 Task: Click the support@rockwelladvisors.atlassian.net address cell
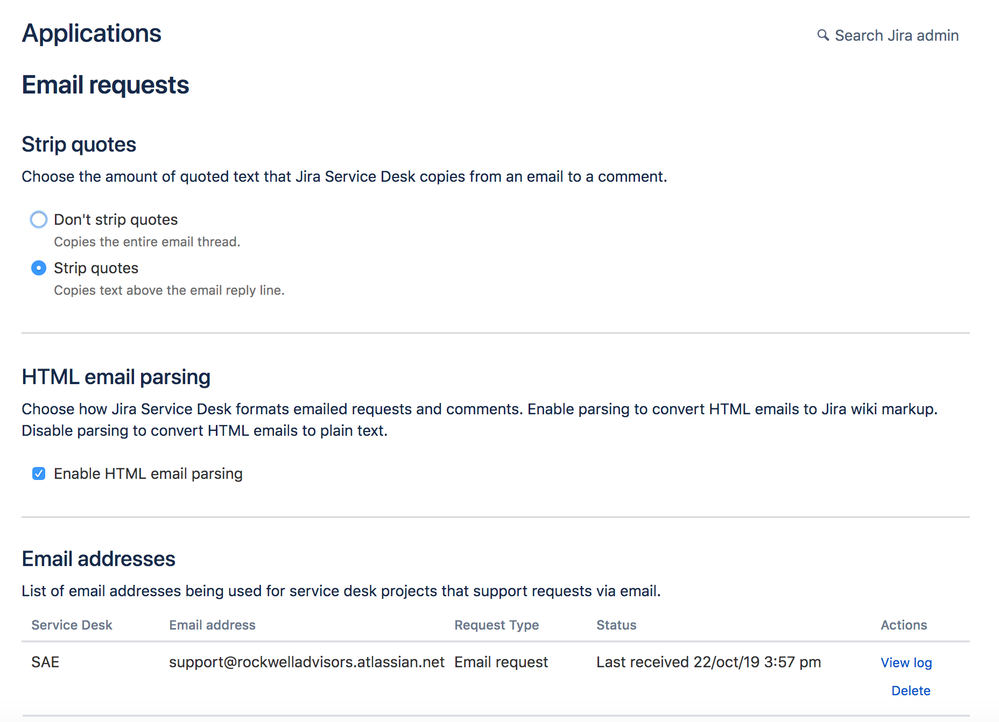pyautogui.click(x=306, y=662)
